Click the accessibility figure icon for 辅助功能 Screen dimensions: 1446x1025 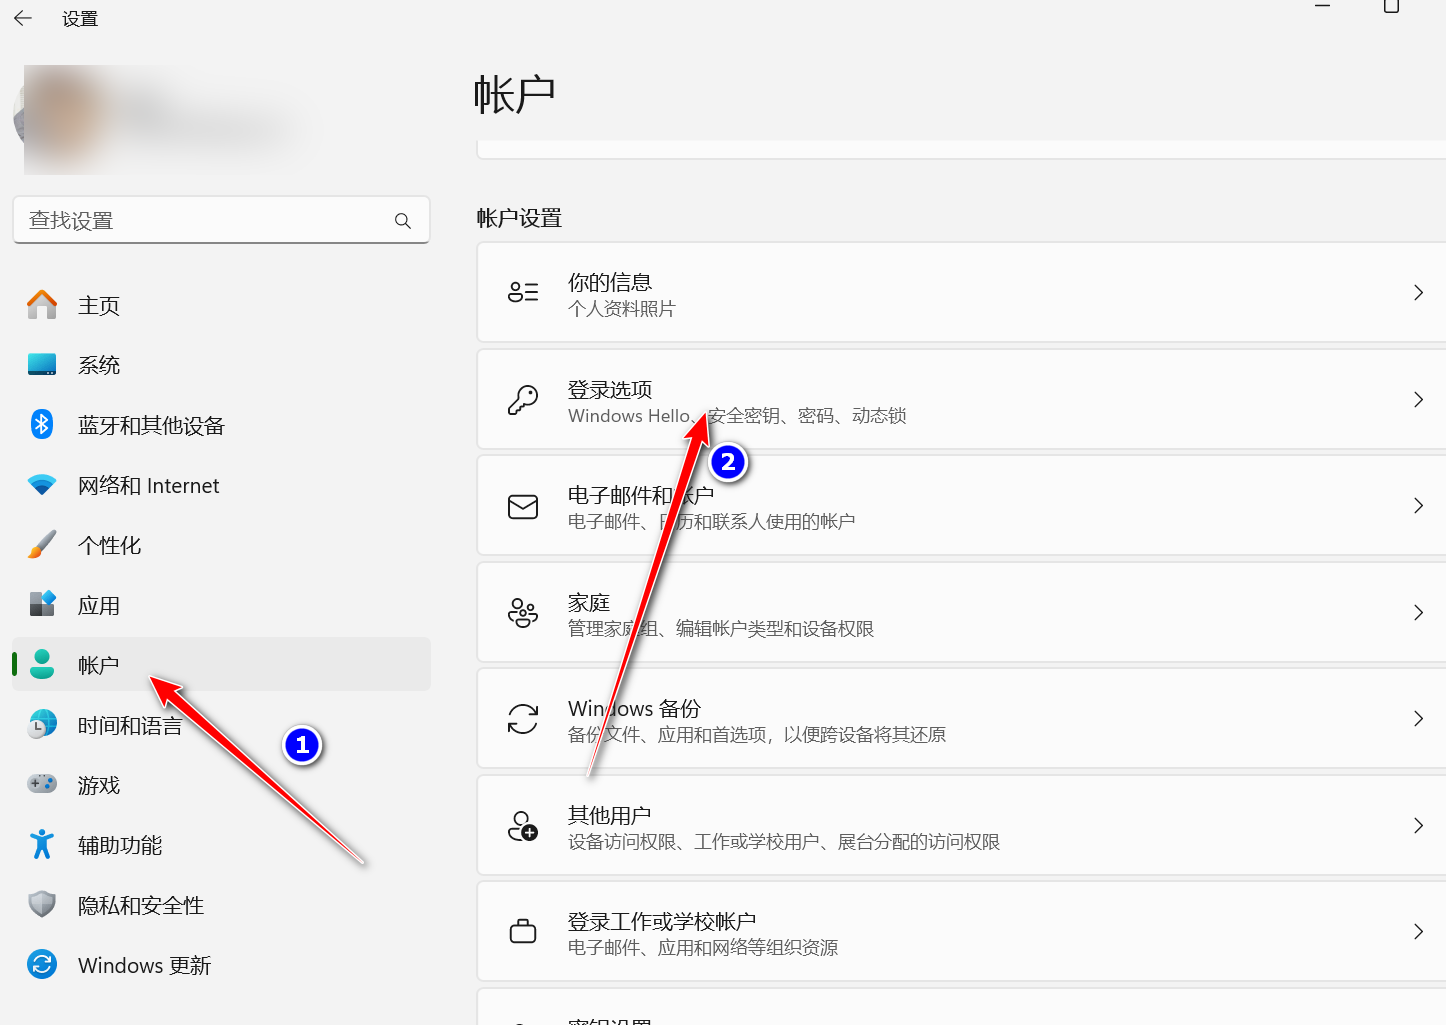41,844
